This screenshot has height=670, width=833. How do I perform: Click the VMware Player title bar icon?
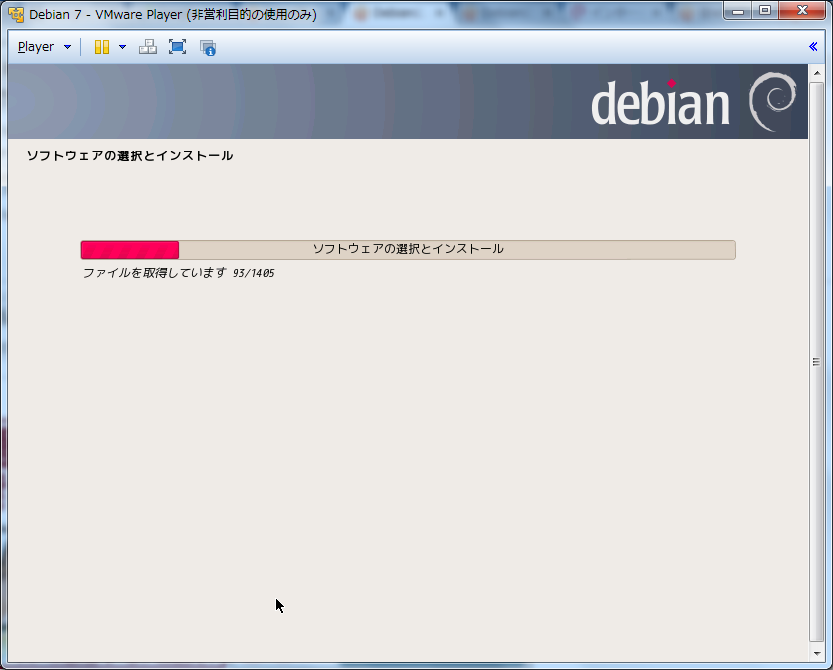[16, 15]
